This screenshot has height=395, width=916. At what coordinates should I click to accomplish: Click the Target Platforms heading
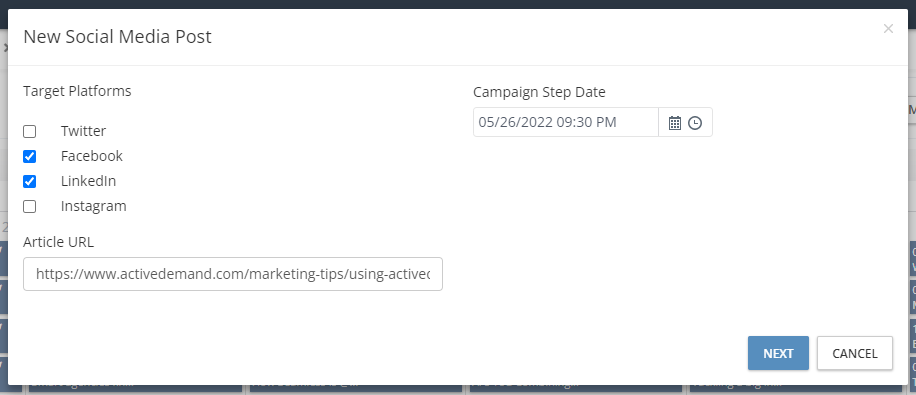click(77, 91)
